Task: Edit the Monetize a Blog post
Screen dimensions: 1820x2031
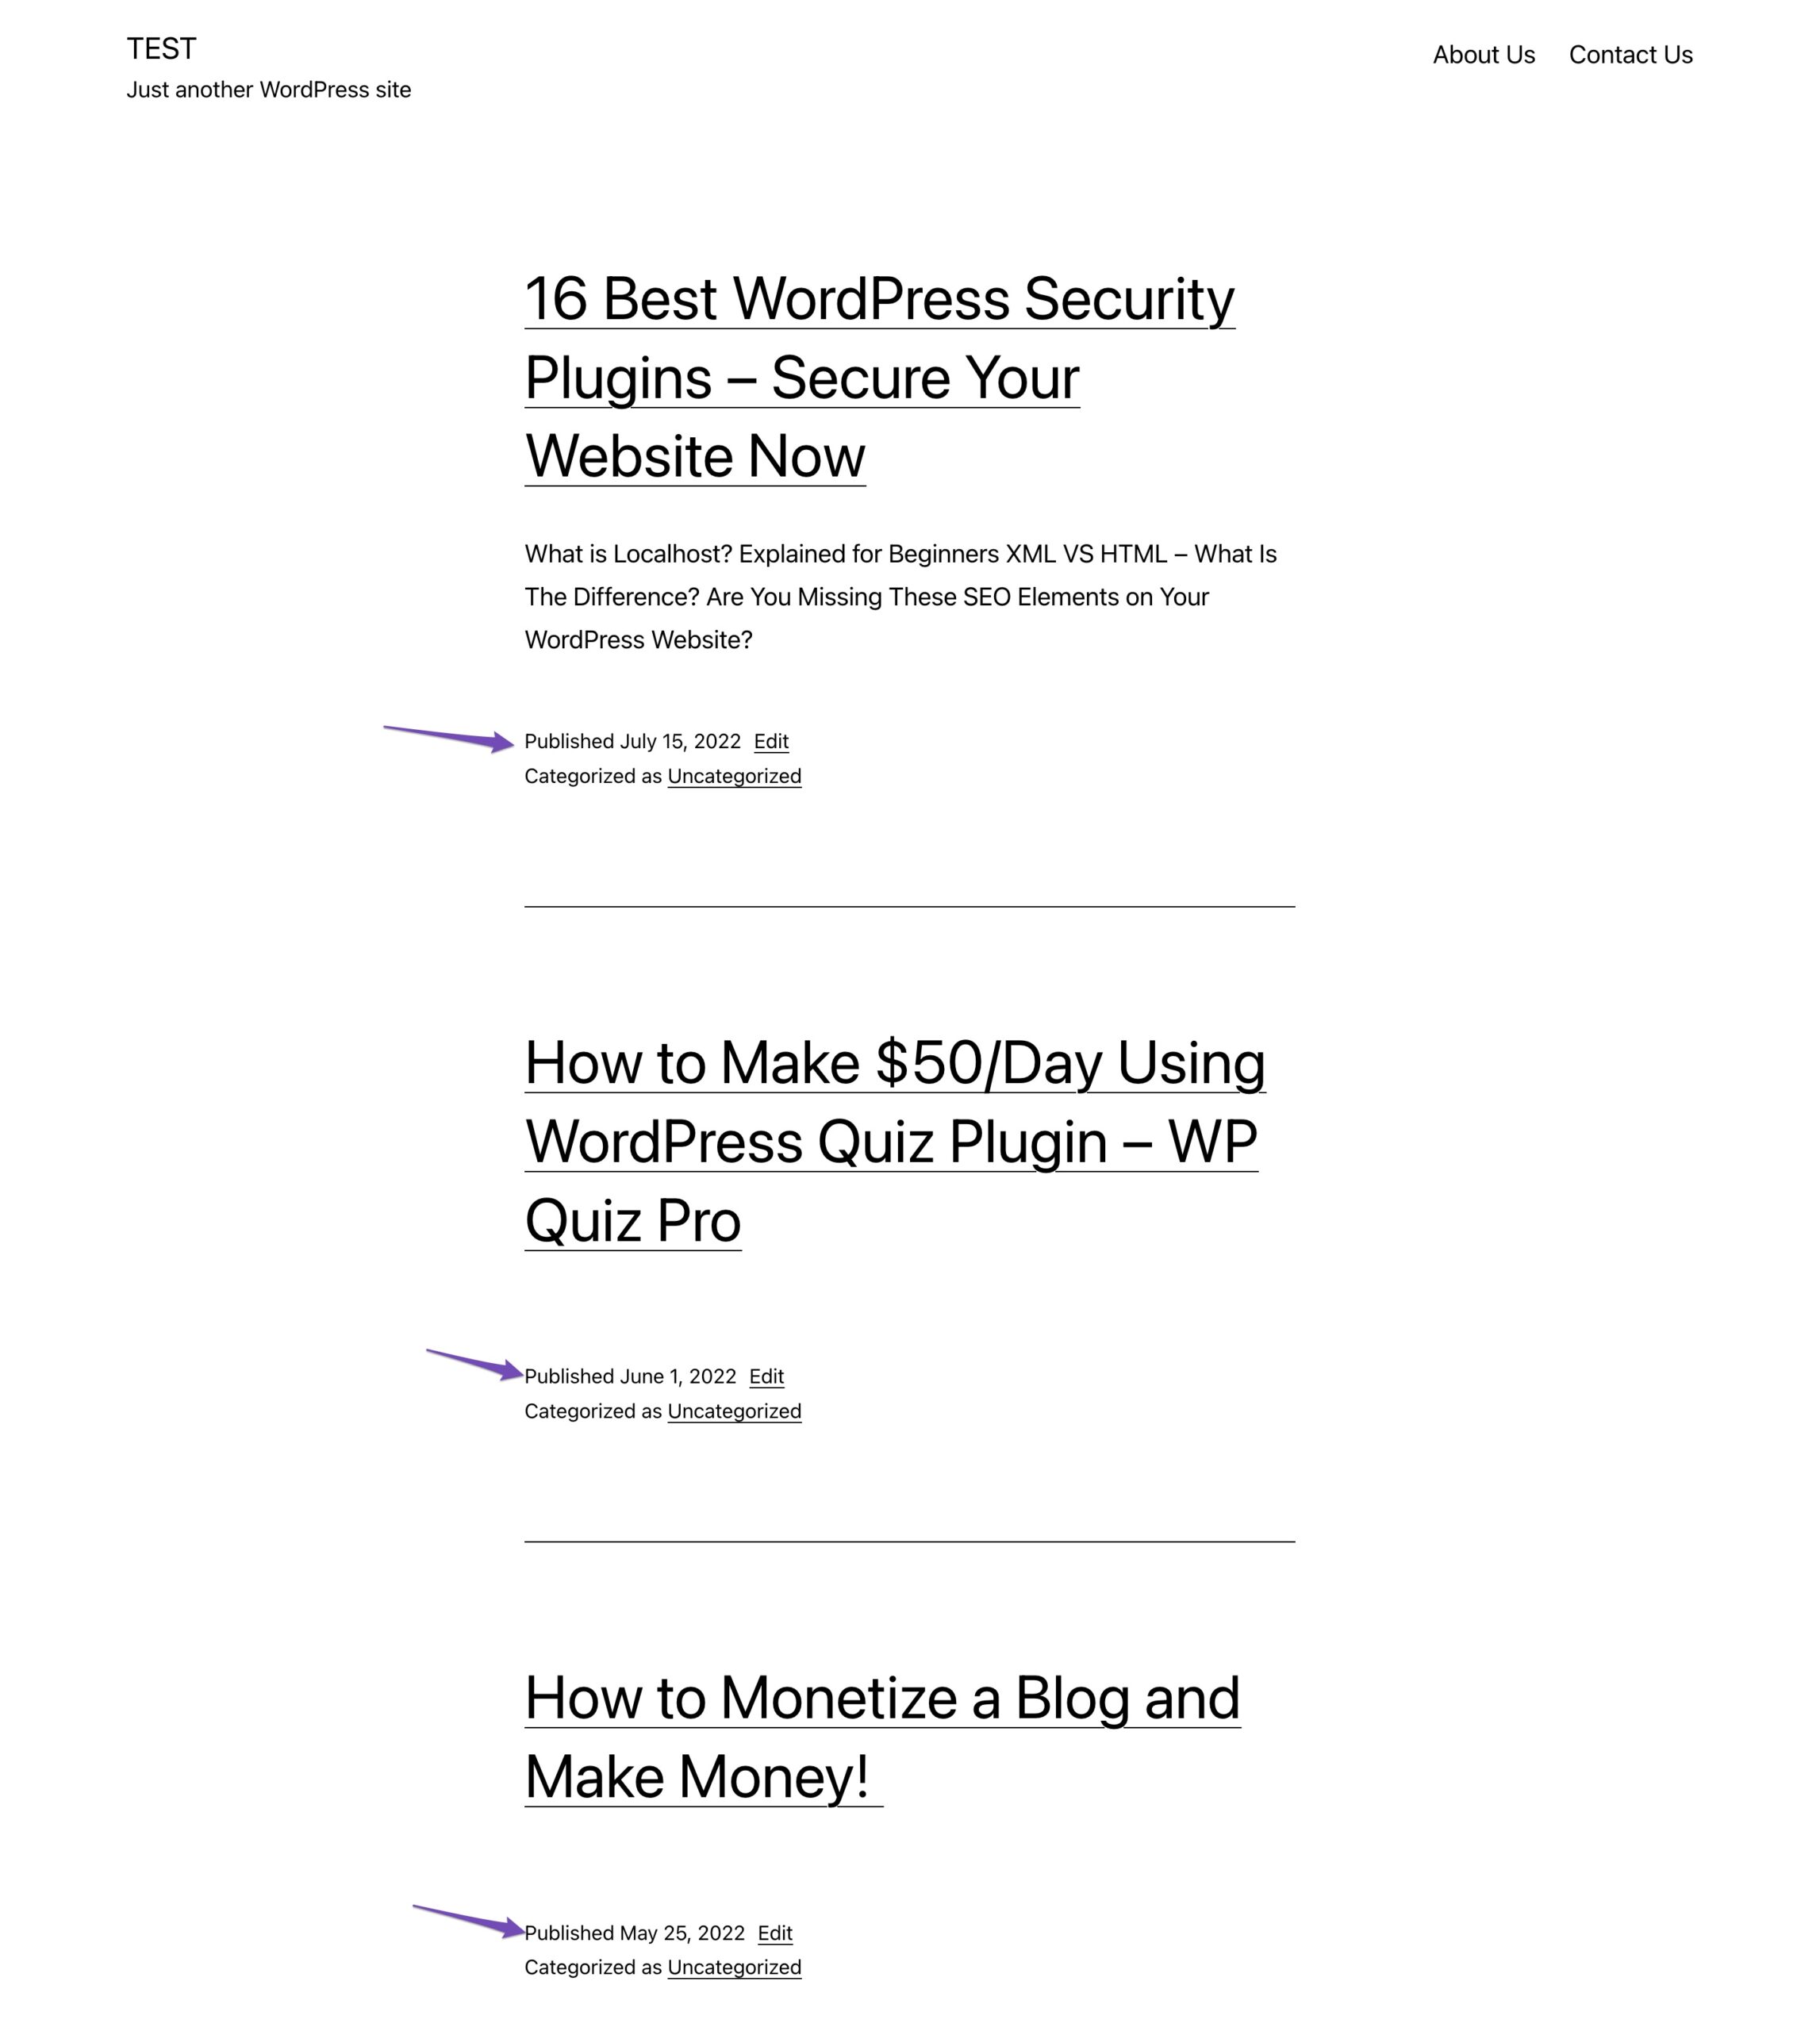Action: click(x=774, y=1931)
